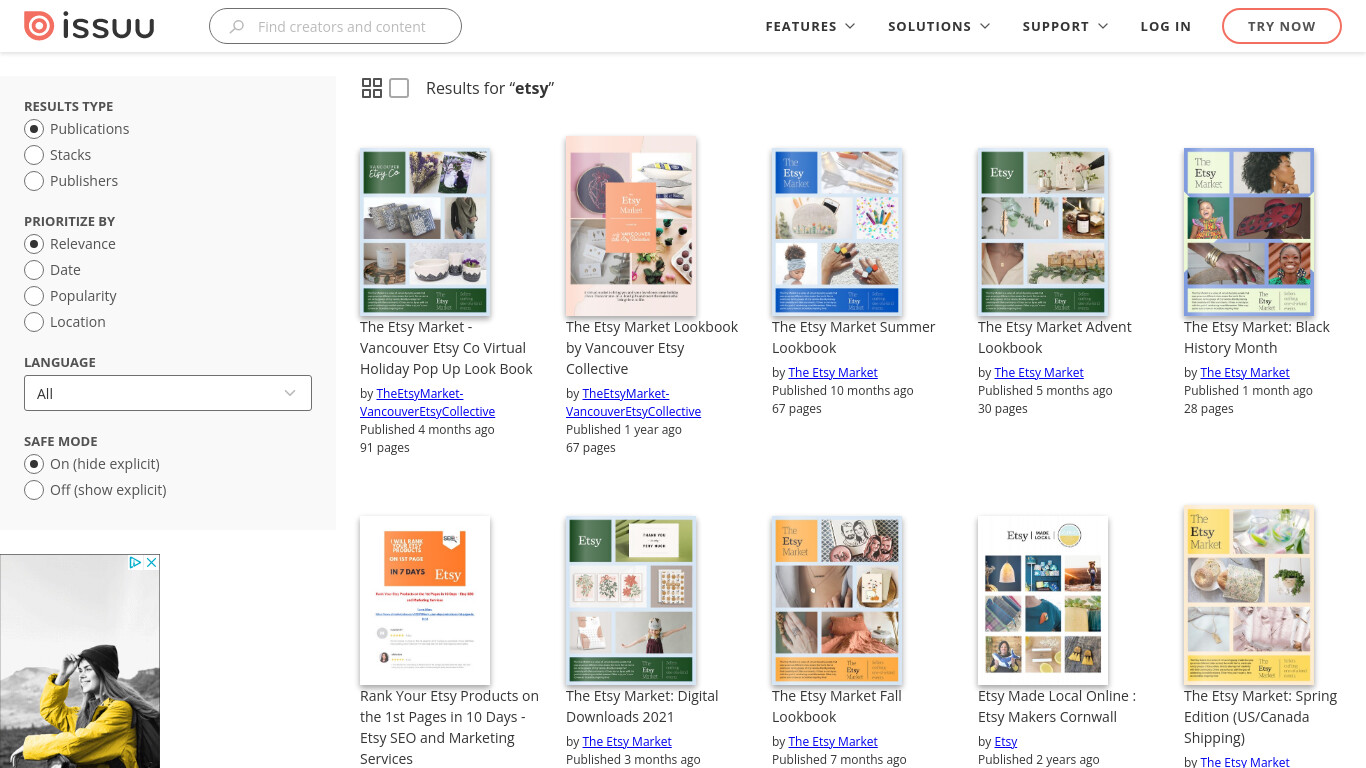Click title 'The Etsy Market Fall Lookbook'
The height and width of the screenshot is (768, 1366).
837,706
